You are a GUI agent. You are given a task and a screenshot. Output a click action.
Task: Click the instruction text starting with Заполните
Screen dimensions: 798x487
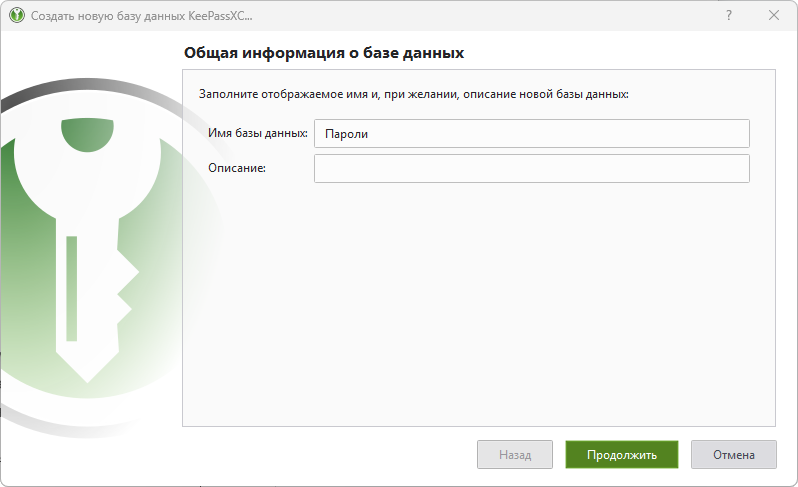pos(413,95)
